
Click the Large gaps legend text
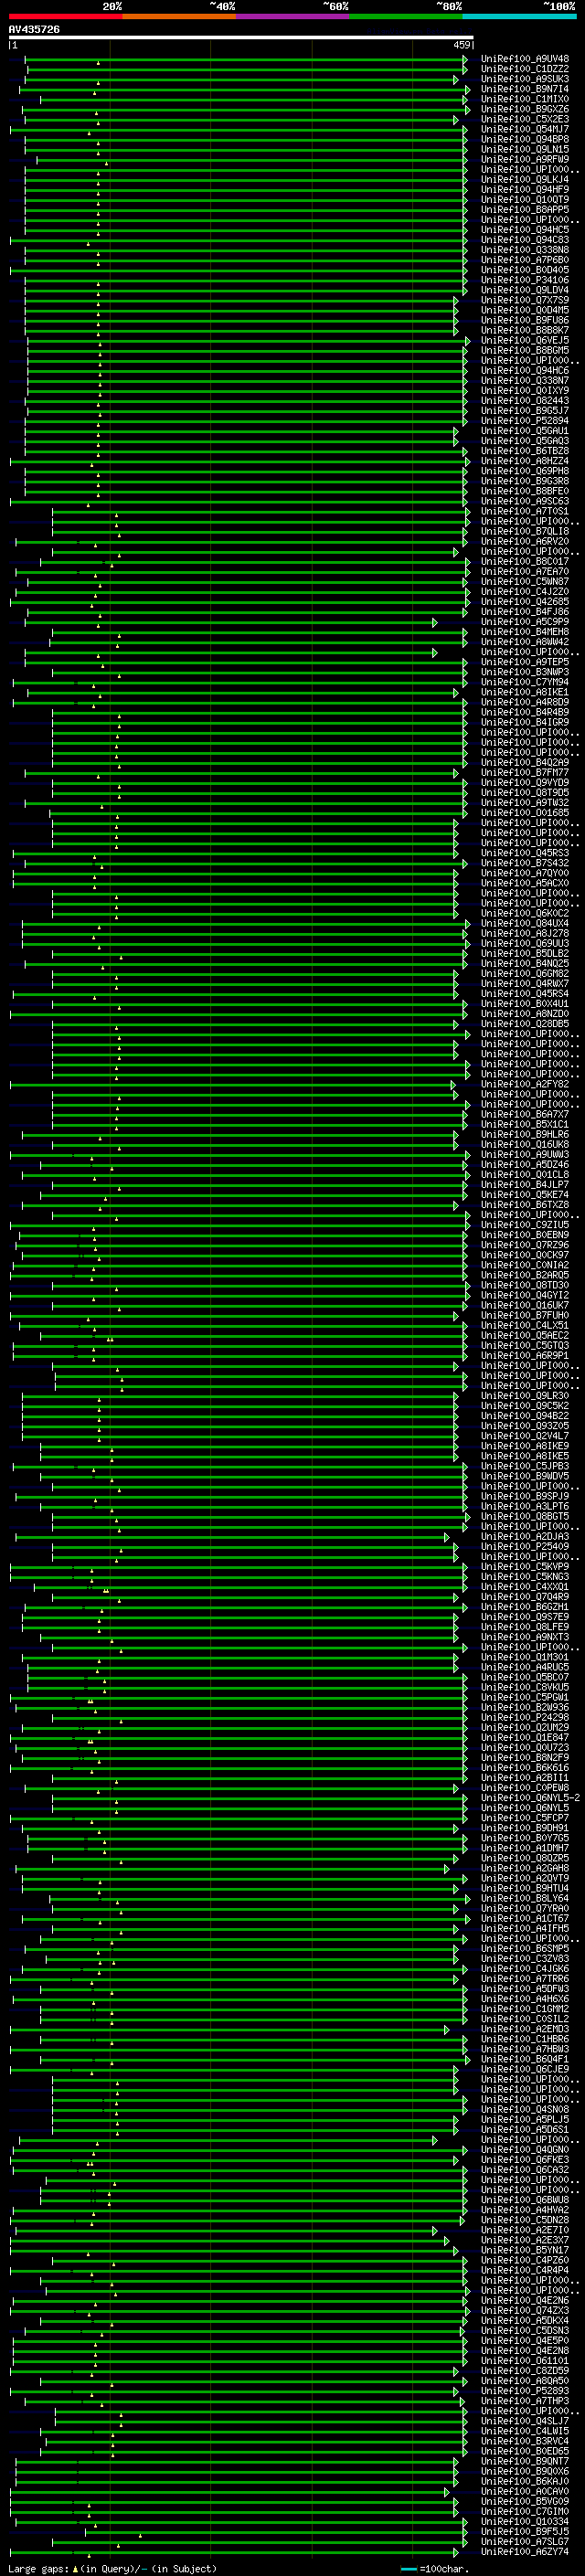point(112,2568)
